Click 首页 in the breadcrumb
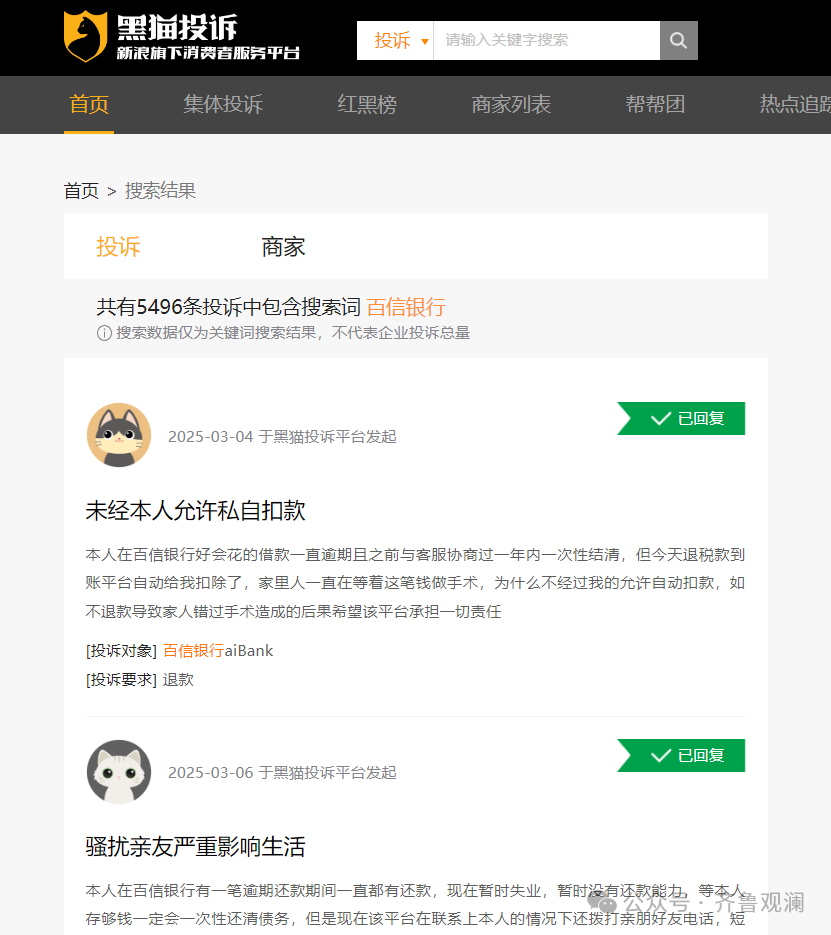The image size is (831, 935). [82, 191]
